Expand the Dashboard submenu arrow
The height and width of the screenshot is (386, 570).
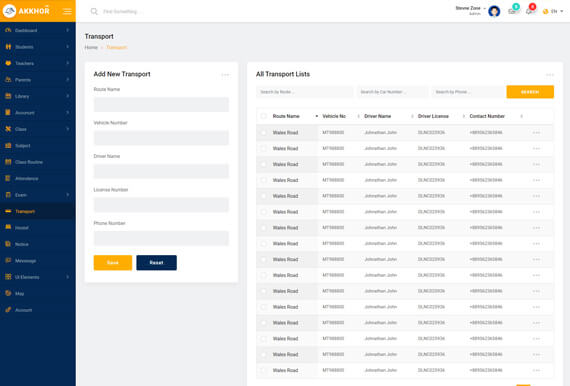click(68, 30)
